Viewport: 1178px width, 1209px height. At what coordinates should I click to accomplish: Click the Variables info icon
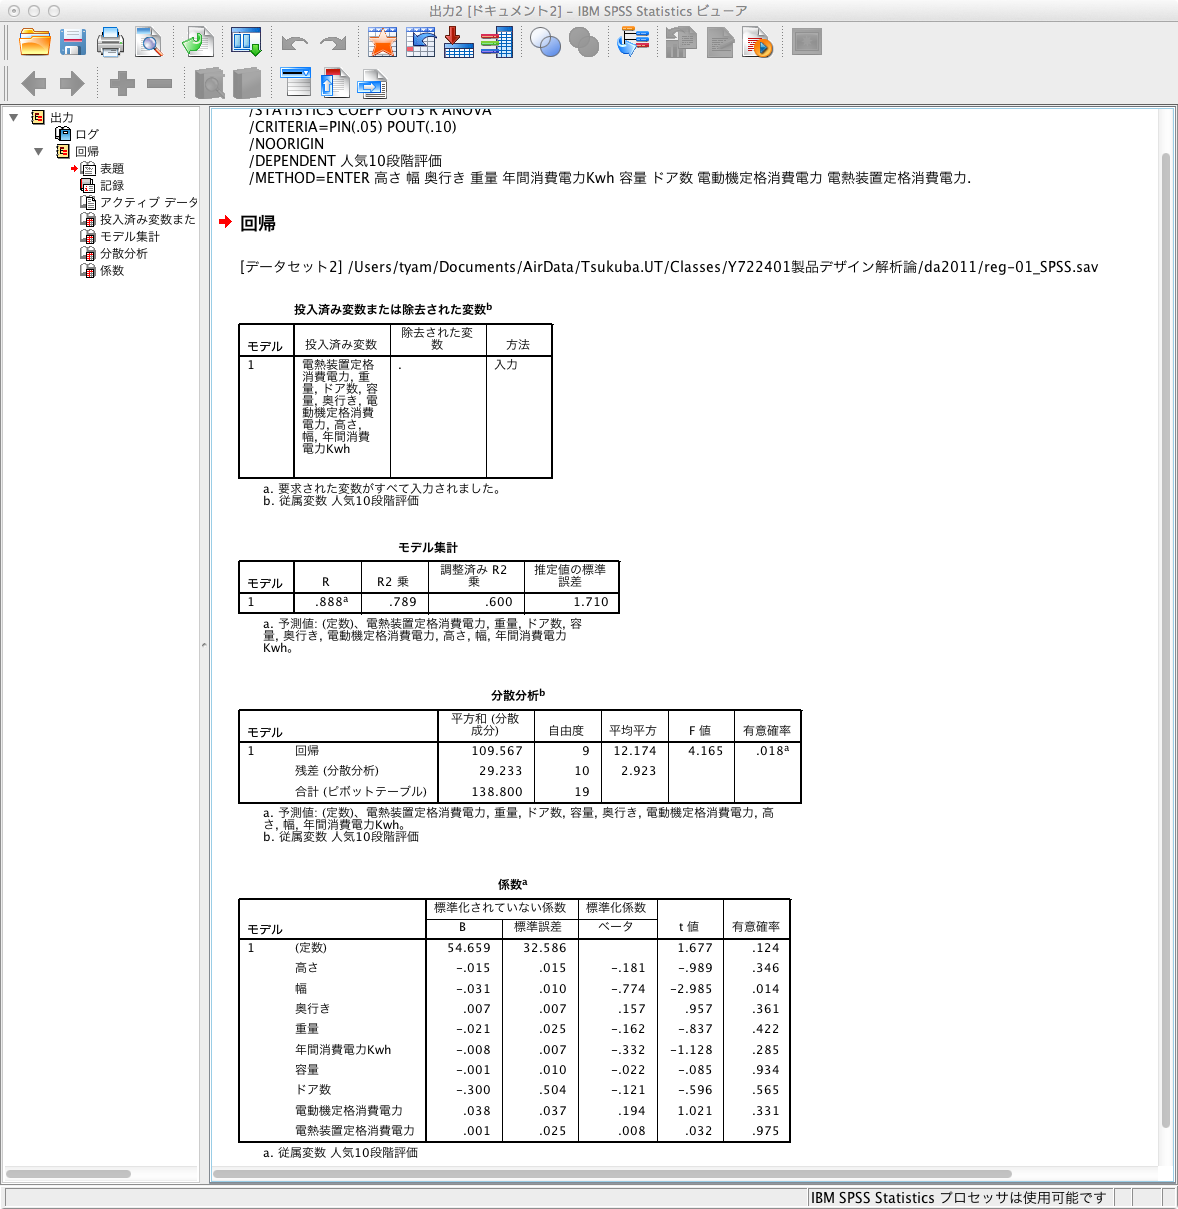pyautogui.click(x=496, y=42)
